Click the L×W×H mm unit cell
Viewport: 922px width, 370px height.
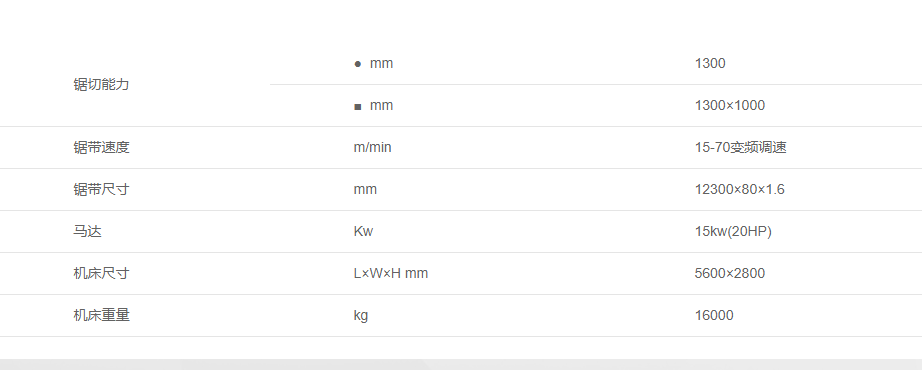(x=390, y=273)
